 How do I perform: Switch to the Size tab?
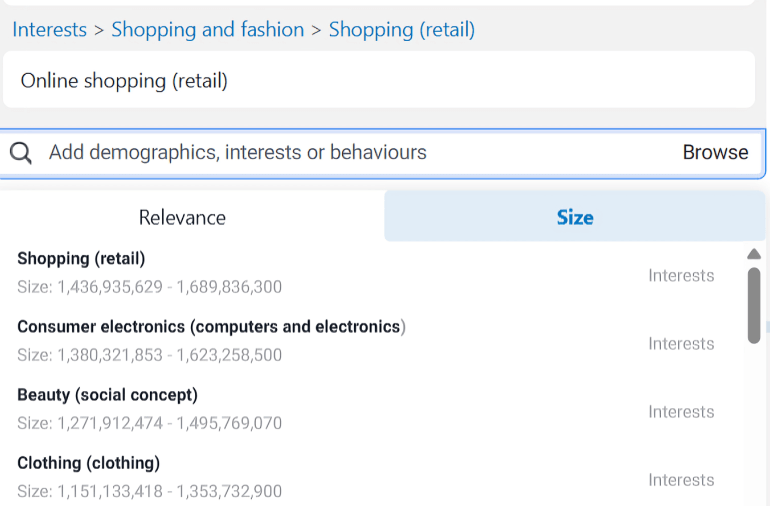575,217
